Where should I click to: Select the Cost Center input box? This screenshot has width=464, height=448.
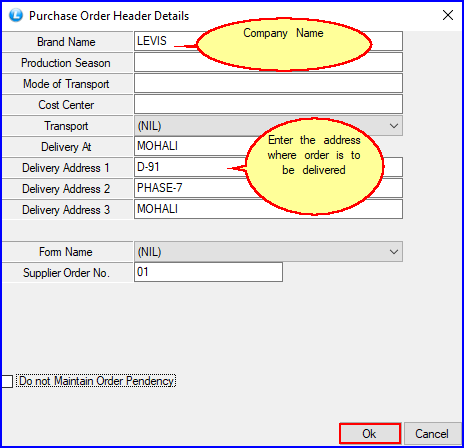(268, 104)
